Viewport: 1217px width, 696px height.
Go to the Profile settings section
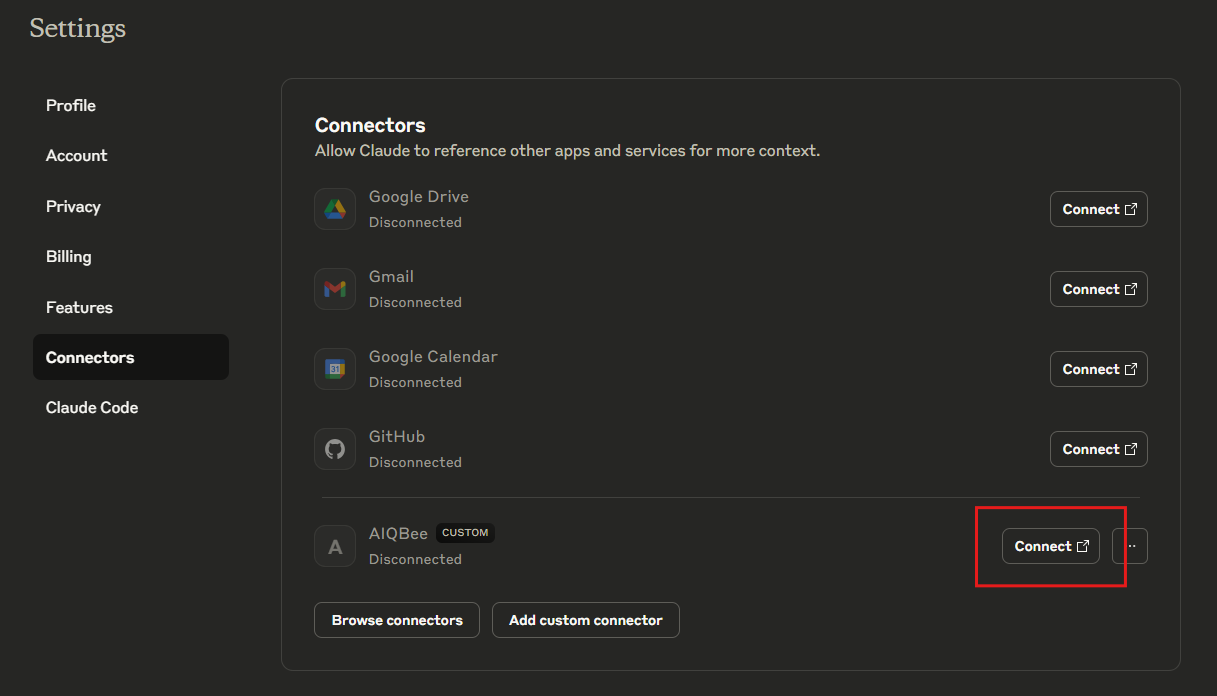tap(71, 105)
